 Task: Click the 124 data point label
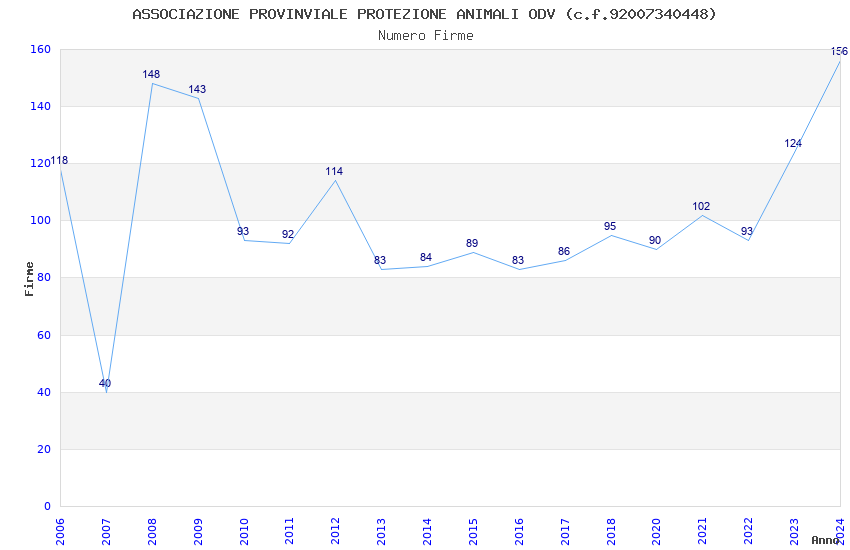click(793, 143)
